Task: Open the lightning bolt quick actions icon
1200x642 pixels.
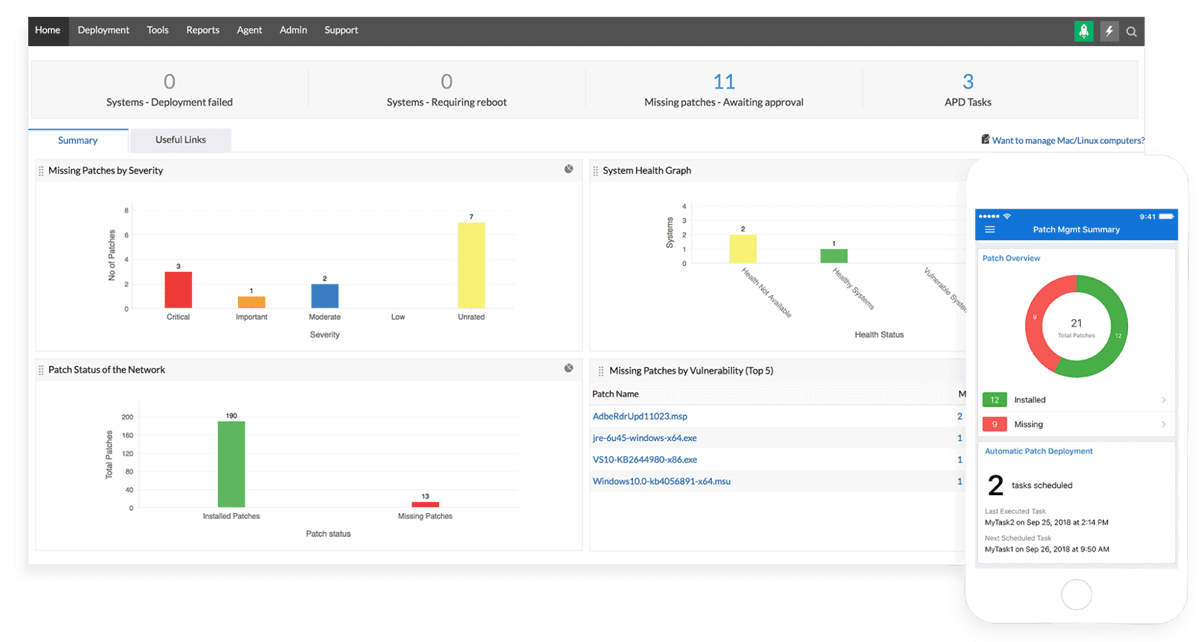Action: click(x=1109, y=31)
